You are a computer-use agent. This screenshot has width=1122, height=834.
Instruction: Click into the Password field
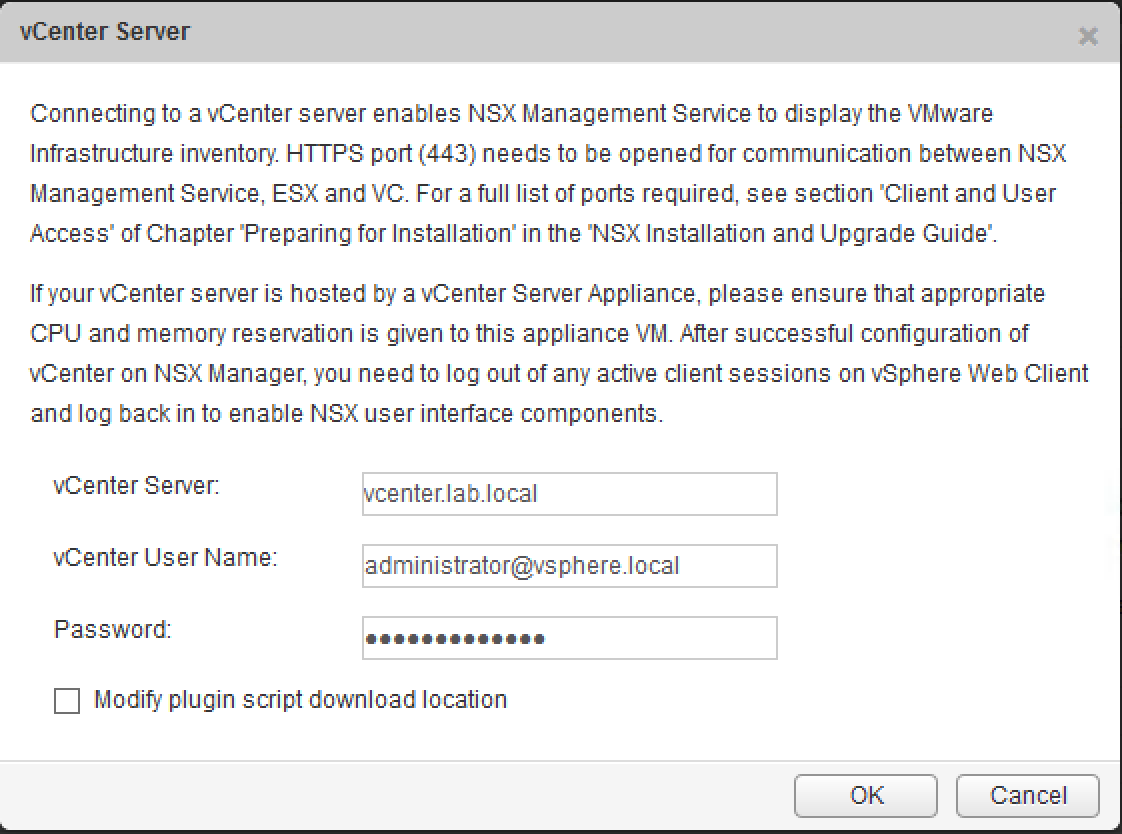[570, 638]
